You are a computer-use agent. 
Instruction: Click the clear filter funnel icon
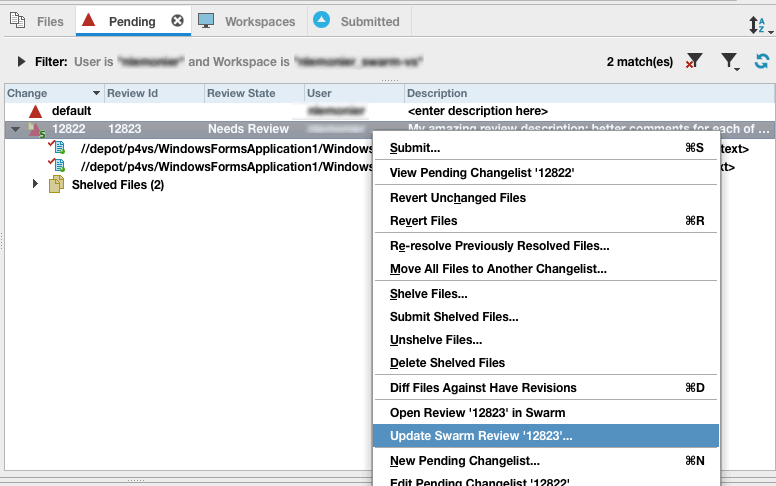[693, 62]
